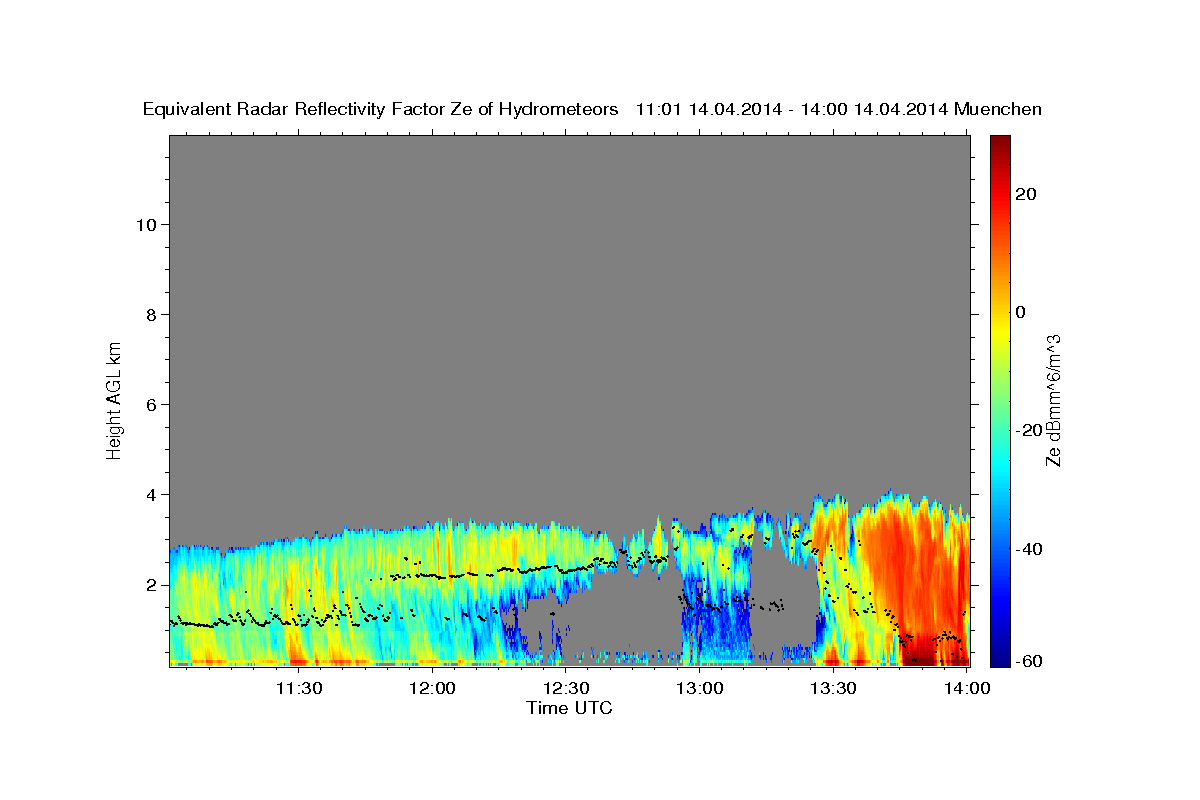Click the '11:30' time tick label
1200x800 pixels.
(x=298, y=688)
